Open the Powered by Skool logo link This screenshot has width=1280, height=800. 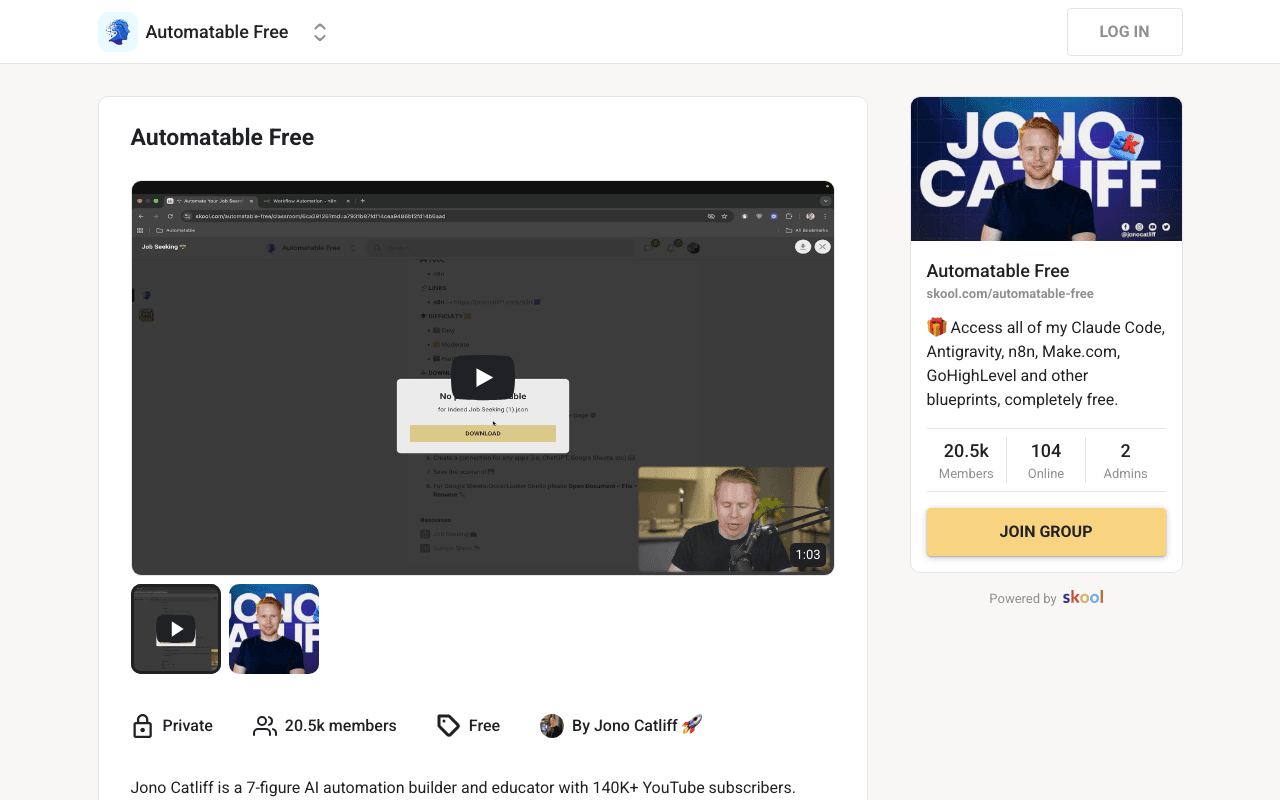(x=1083, y=597)
